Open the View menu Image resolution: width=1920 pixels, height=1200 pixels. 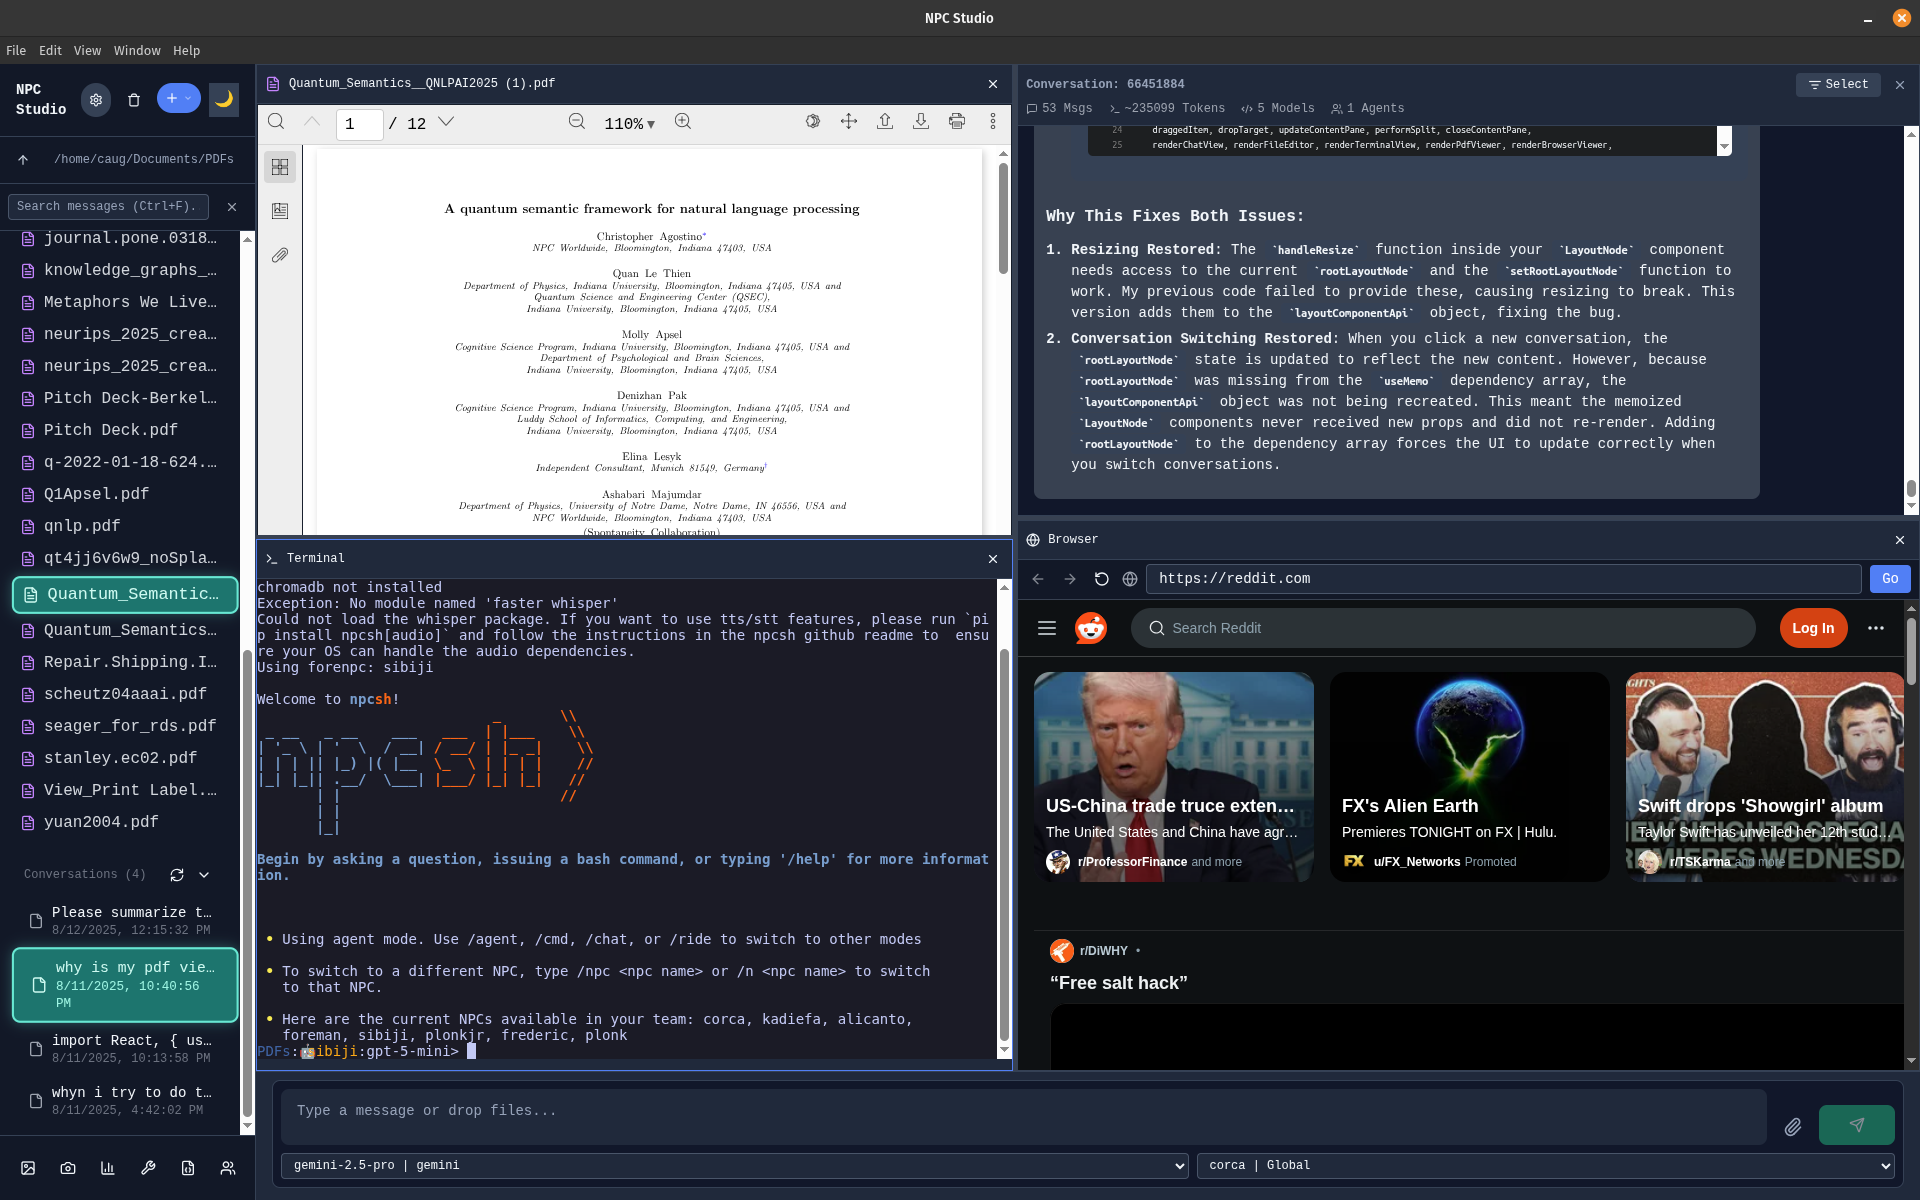87,50
